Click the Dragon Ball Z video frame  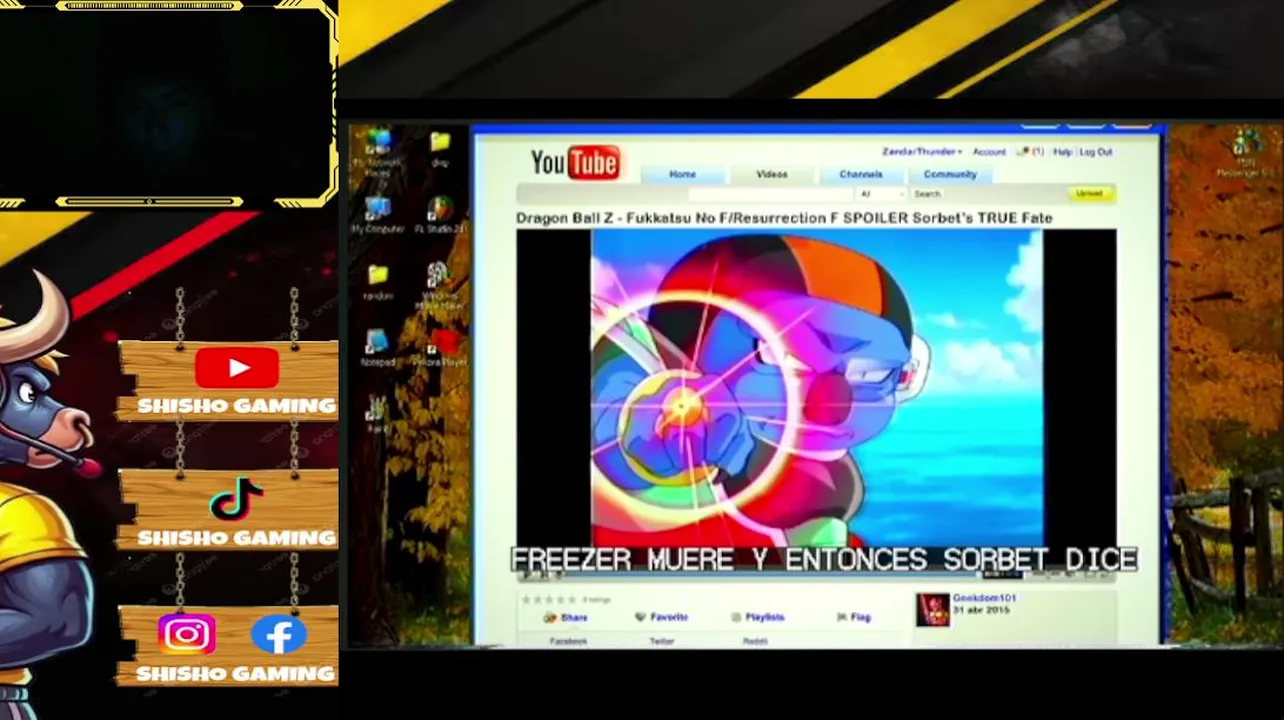816,390
